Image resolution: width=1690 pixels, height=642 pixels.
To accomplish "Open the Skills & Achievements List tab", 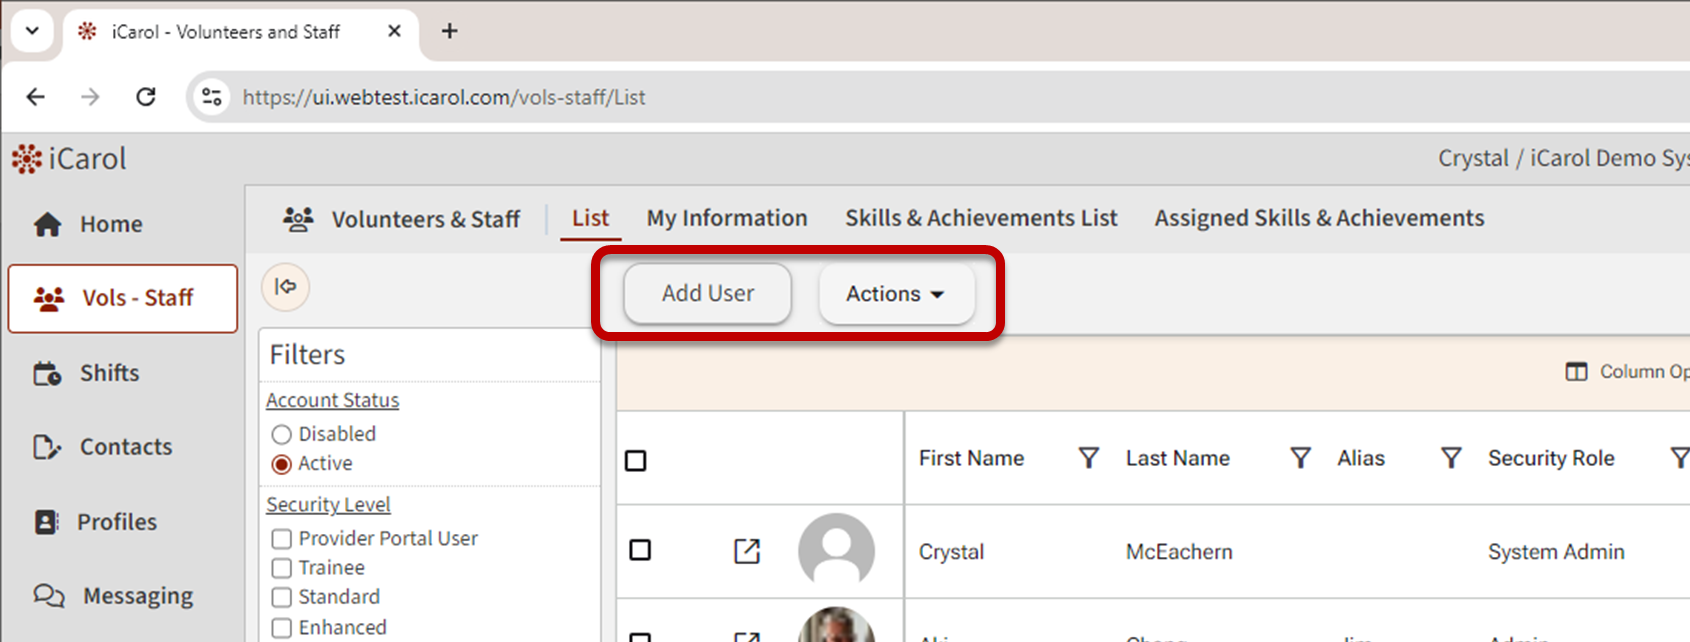I will pos(980,218).
